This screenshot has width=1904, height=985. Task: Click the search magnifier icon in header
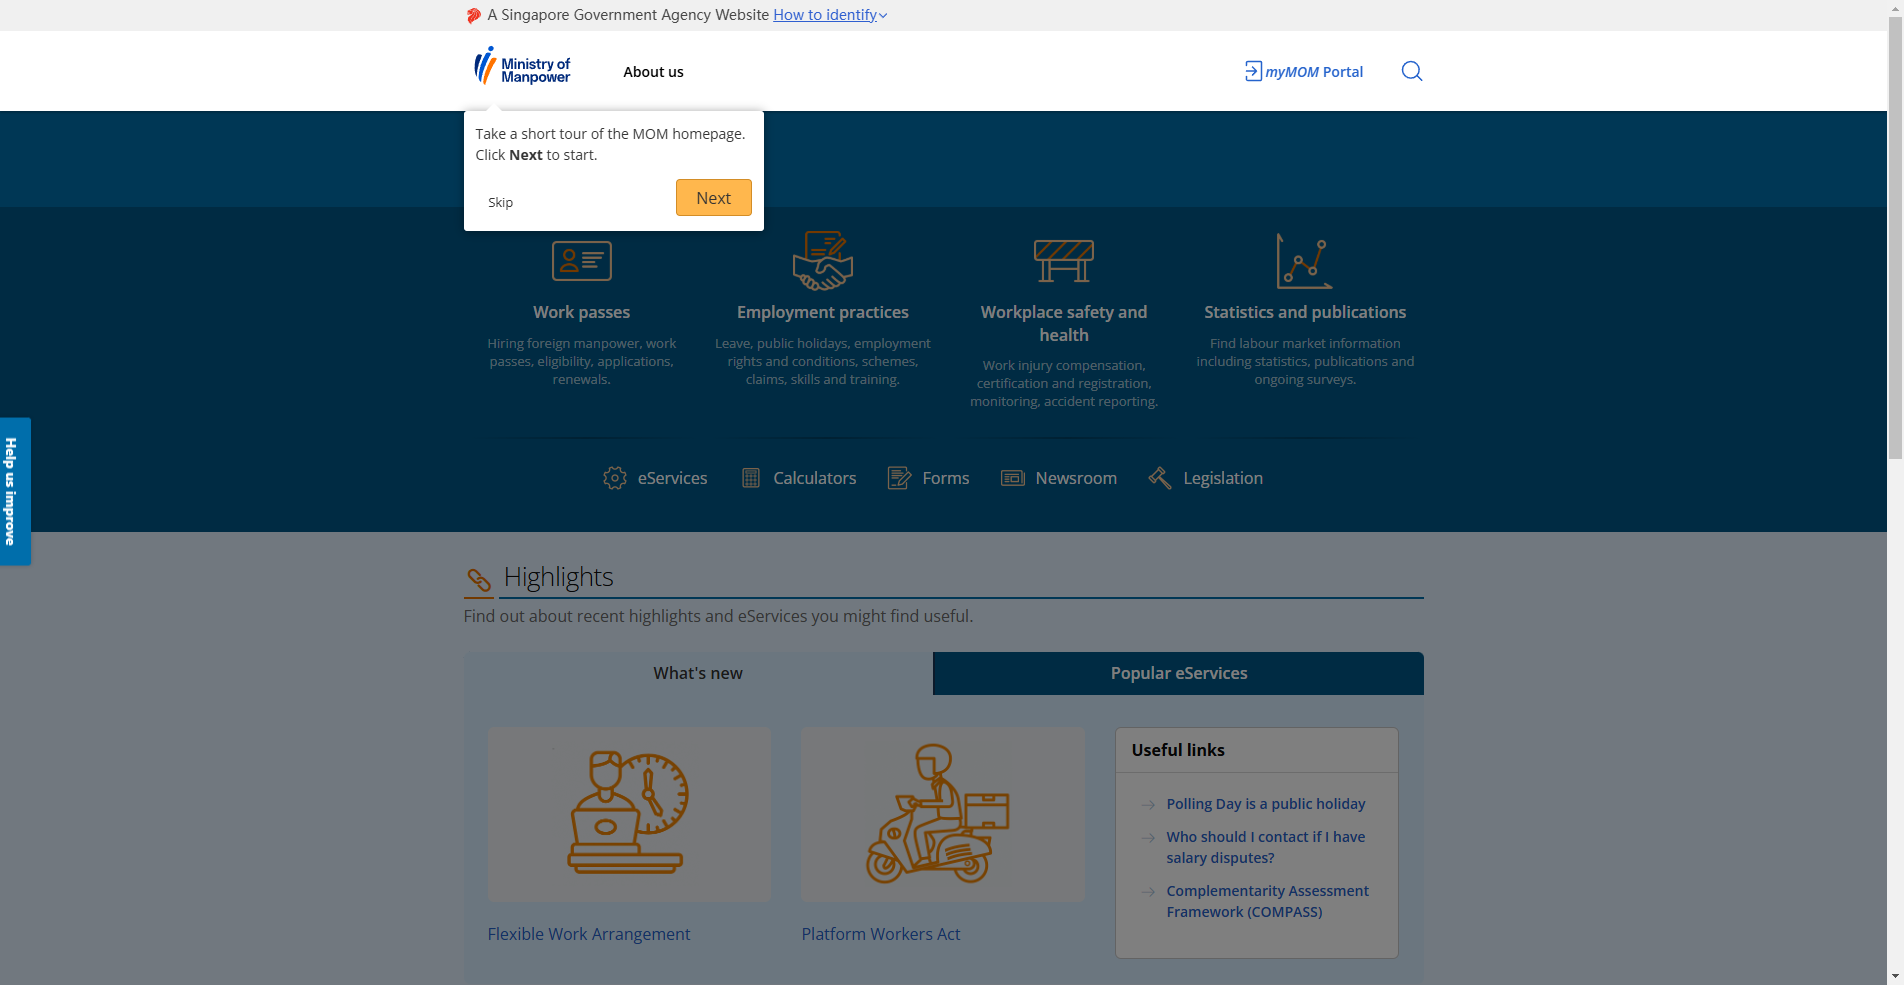1411,71
